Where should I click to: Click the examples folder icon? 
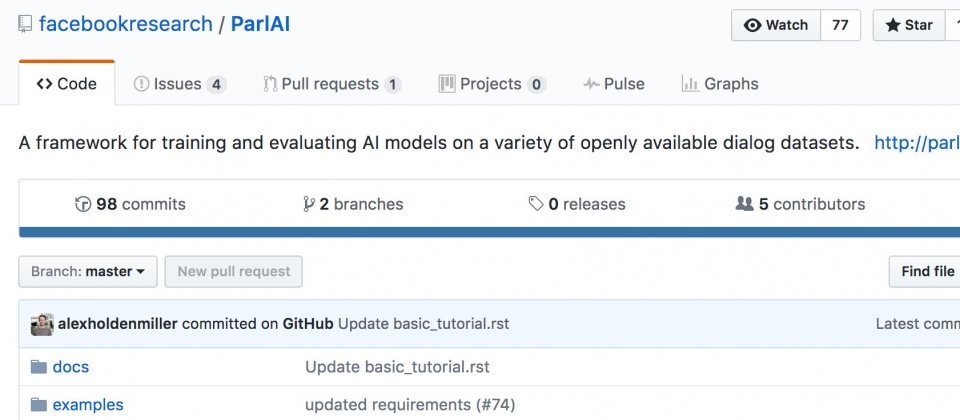click(39, 405)
